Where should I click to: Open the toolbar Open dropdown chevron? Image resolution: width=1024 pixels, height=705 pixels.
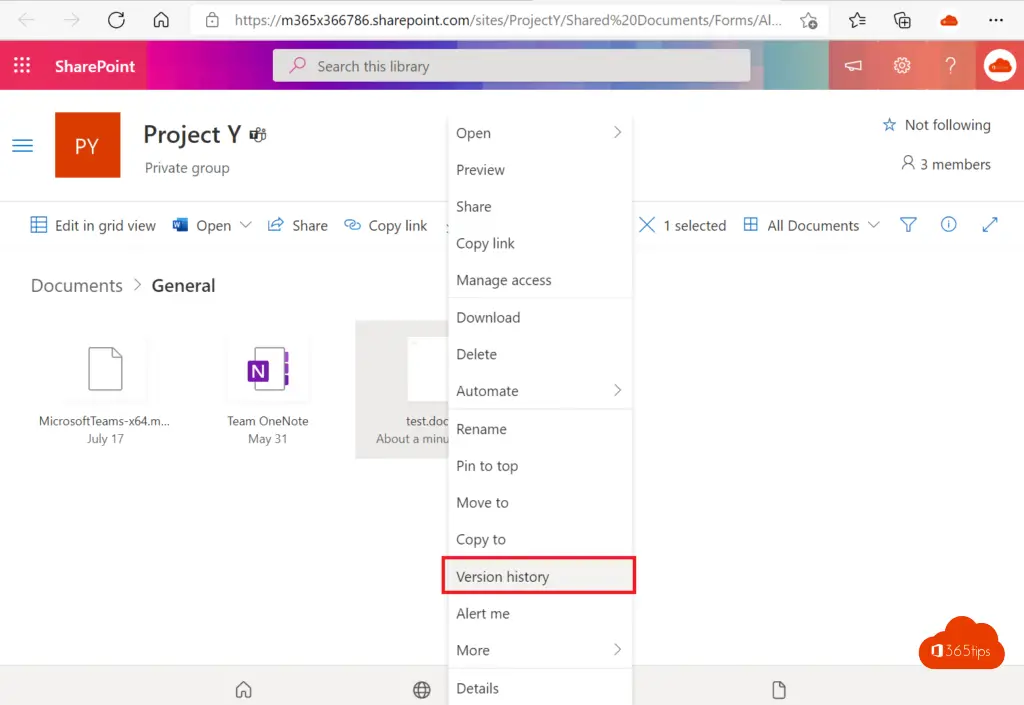[x=246, y=225]
